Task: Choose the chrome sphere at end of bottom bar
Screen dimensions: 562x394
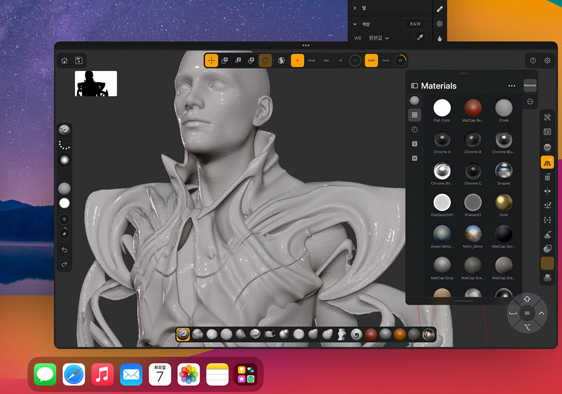Action: pos(428,334)
